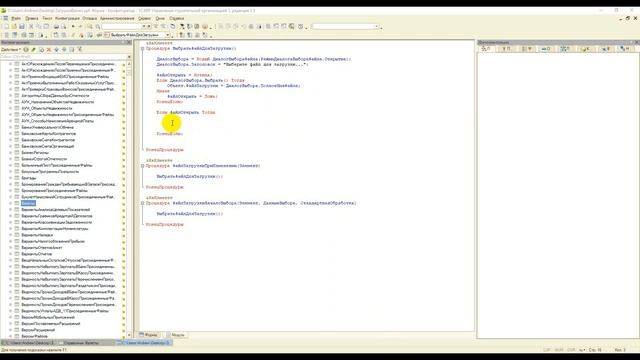Click 'Стр: 16' in the status bar

pos(595,350)
